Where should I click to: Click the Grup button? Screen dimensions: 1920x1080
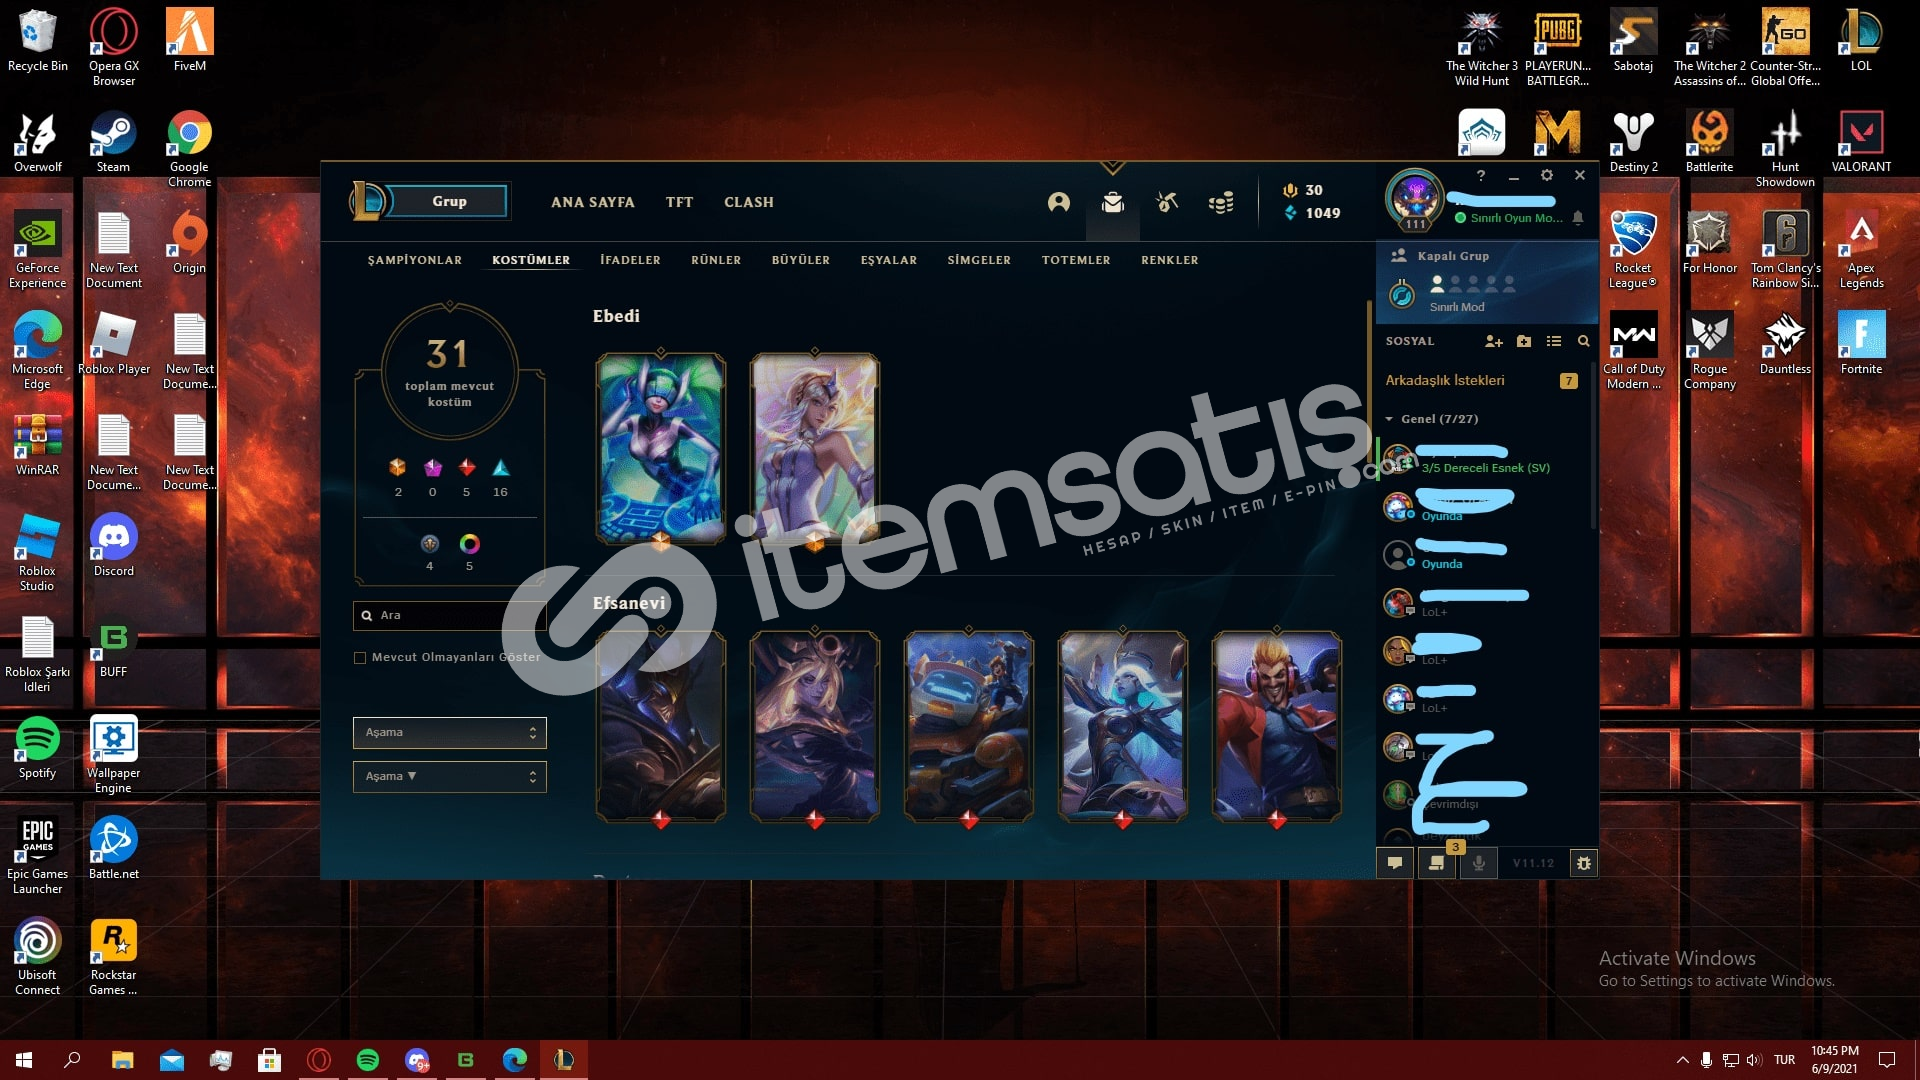click(x=449, y=201)
